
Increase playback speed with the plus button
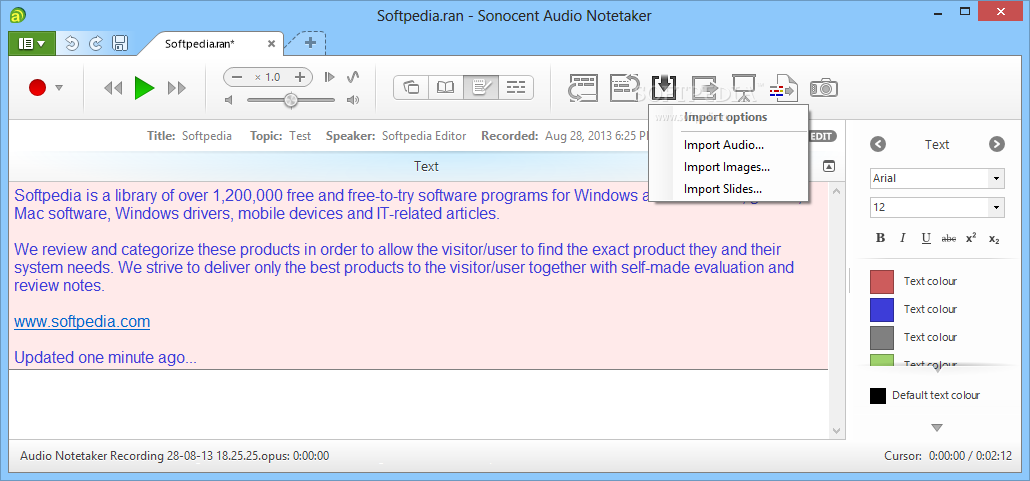point(300,78)
